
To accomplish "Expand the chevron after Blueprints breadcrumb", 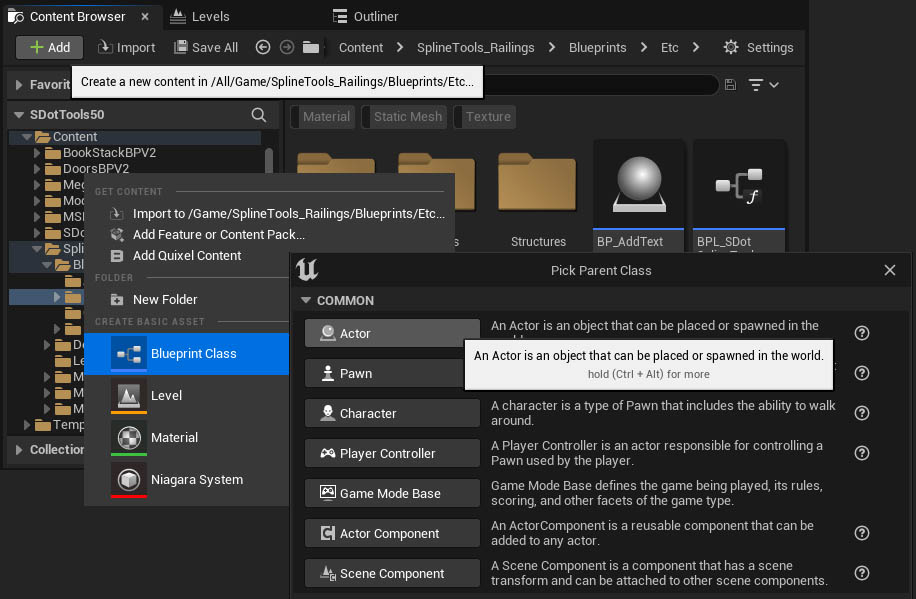I will [x=644, y=47].
